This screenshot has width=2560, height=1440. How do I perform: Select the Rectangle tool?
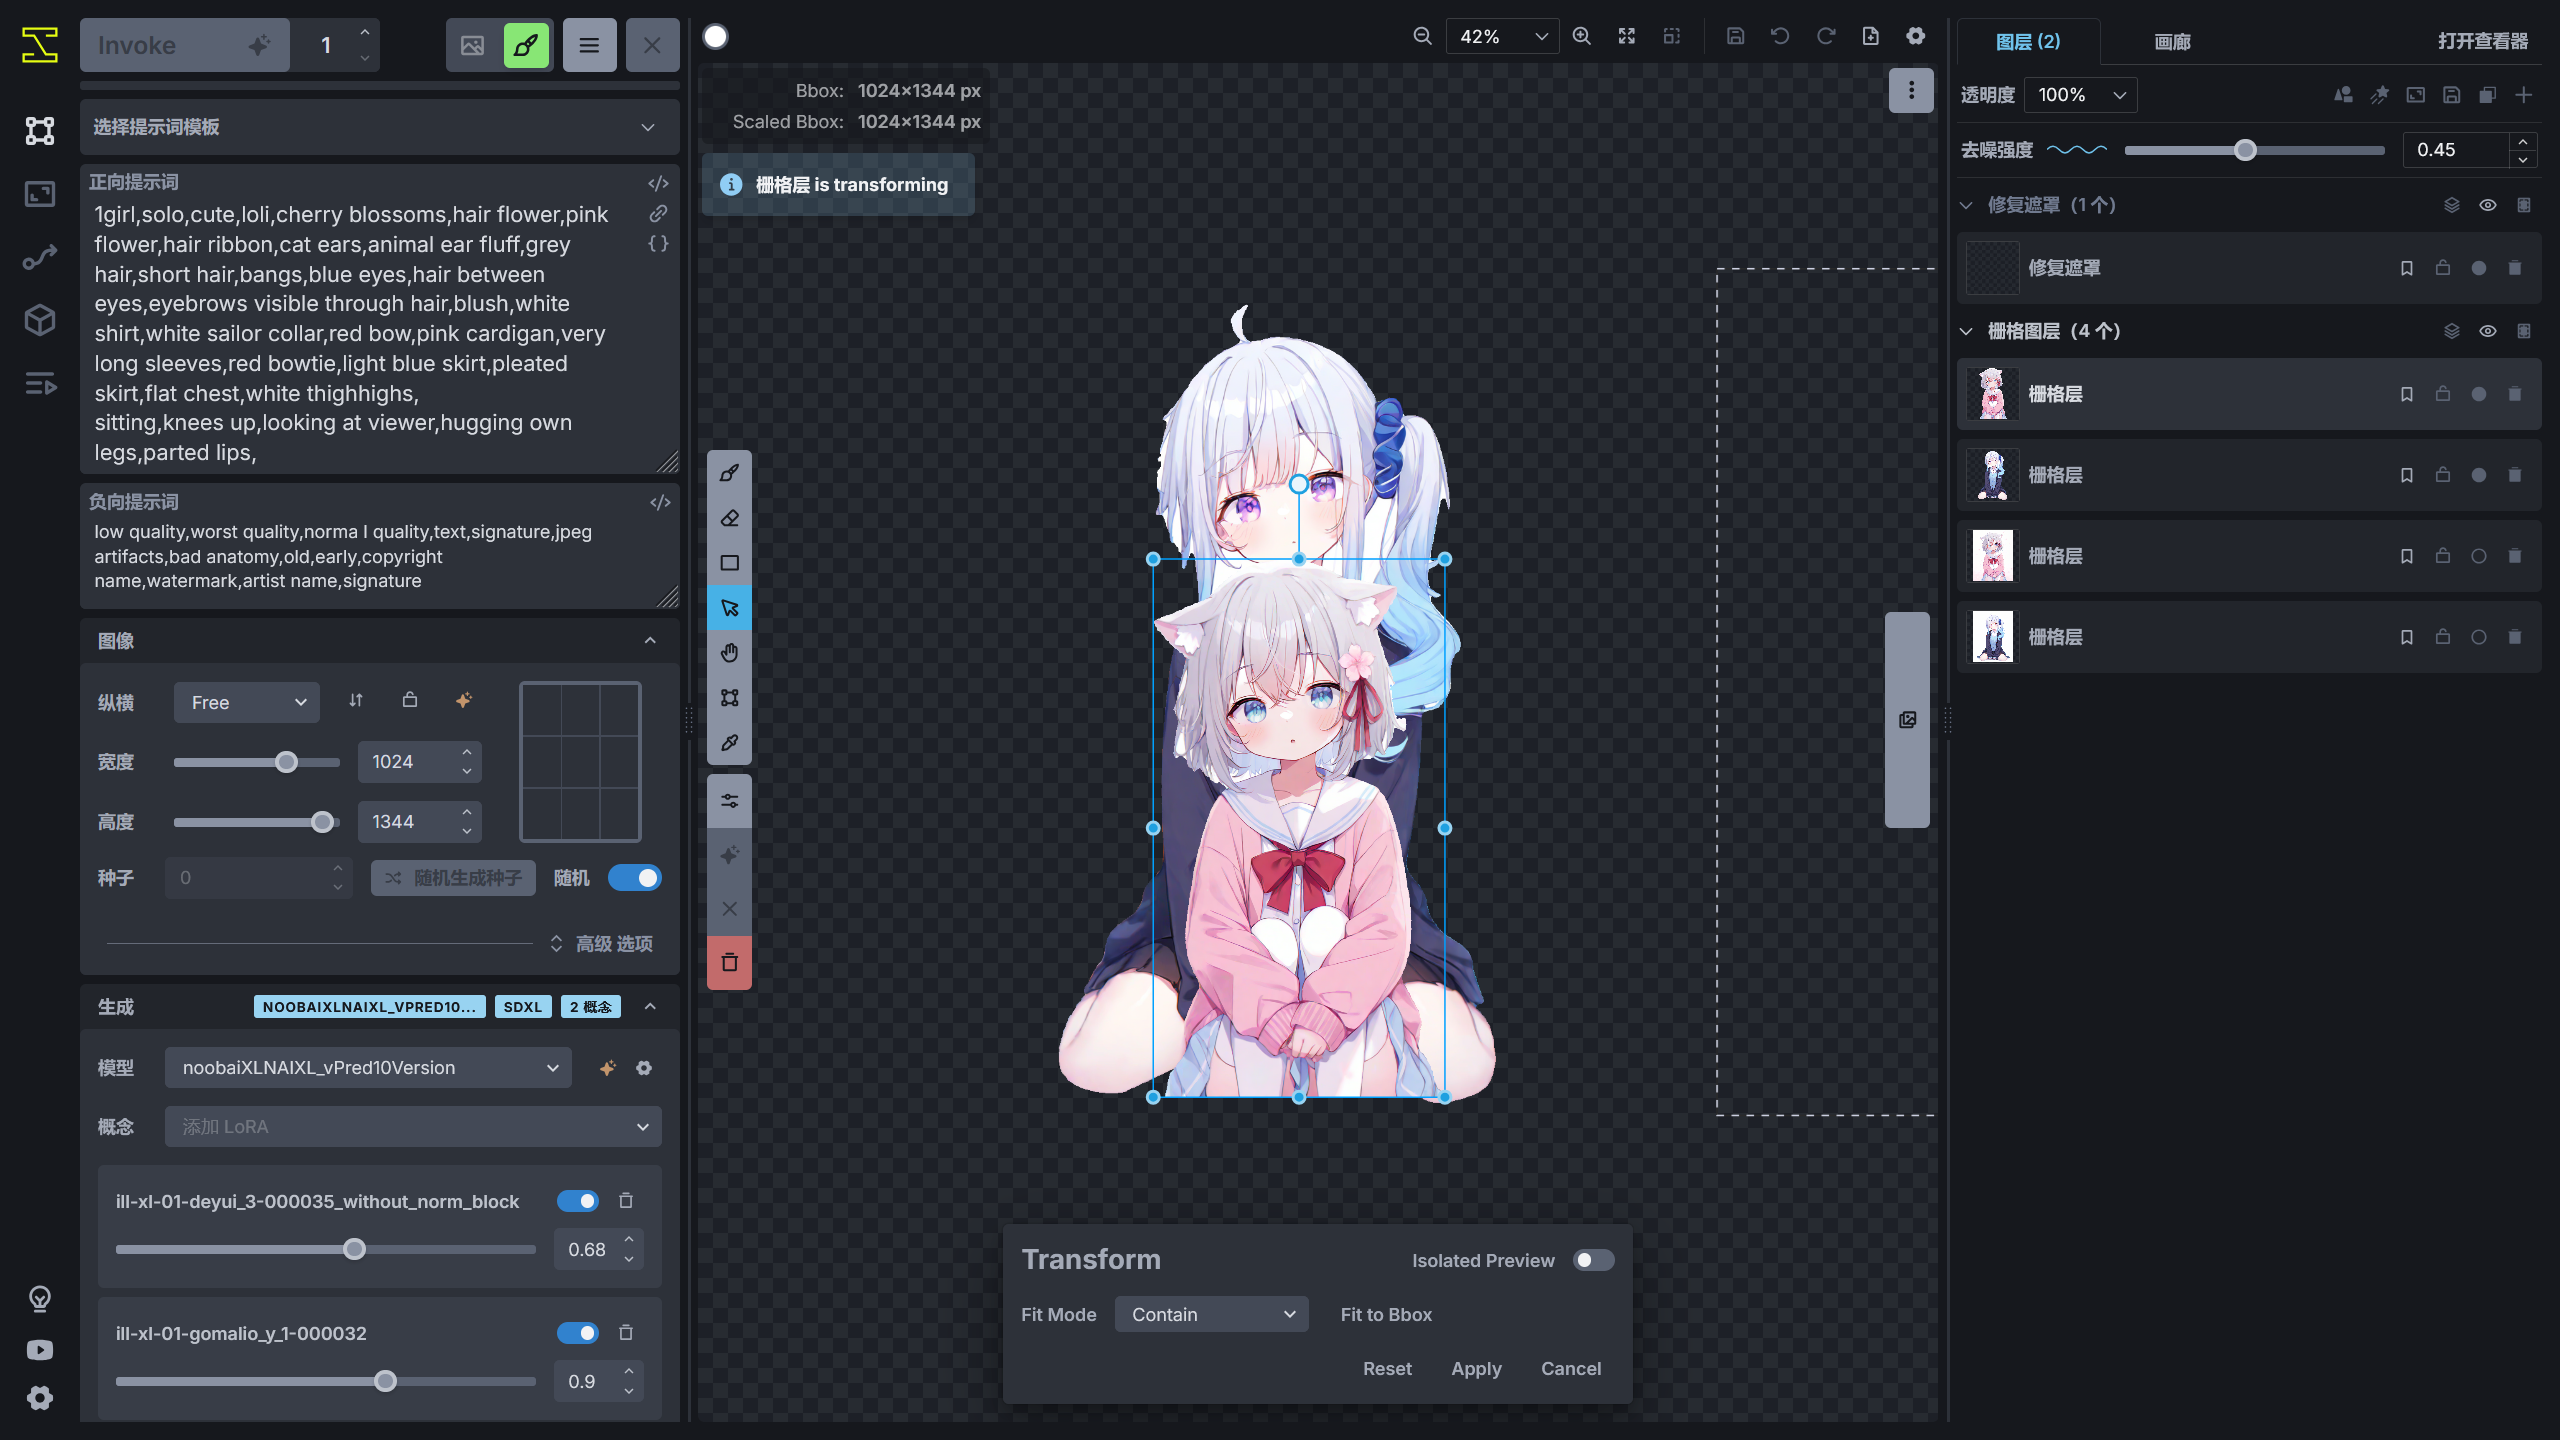pyautogui.click(x=729, y=562)
